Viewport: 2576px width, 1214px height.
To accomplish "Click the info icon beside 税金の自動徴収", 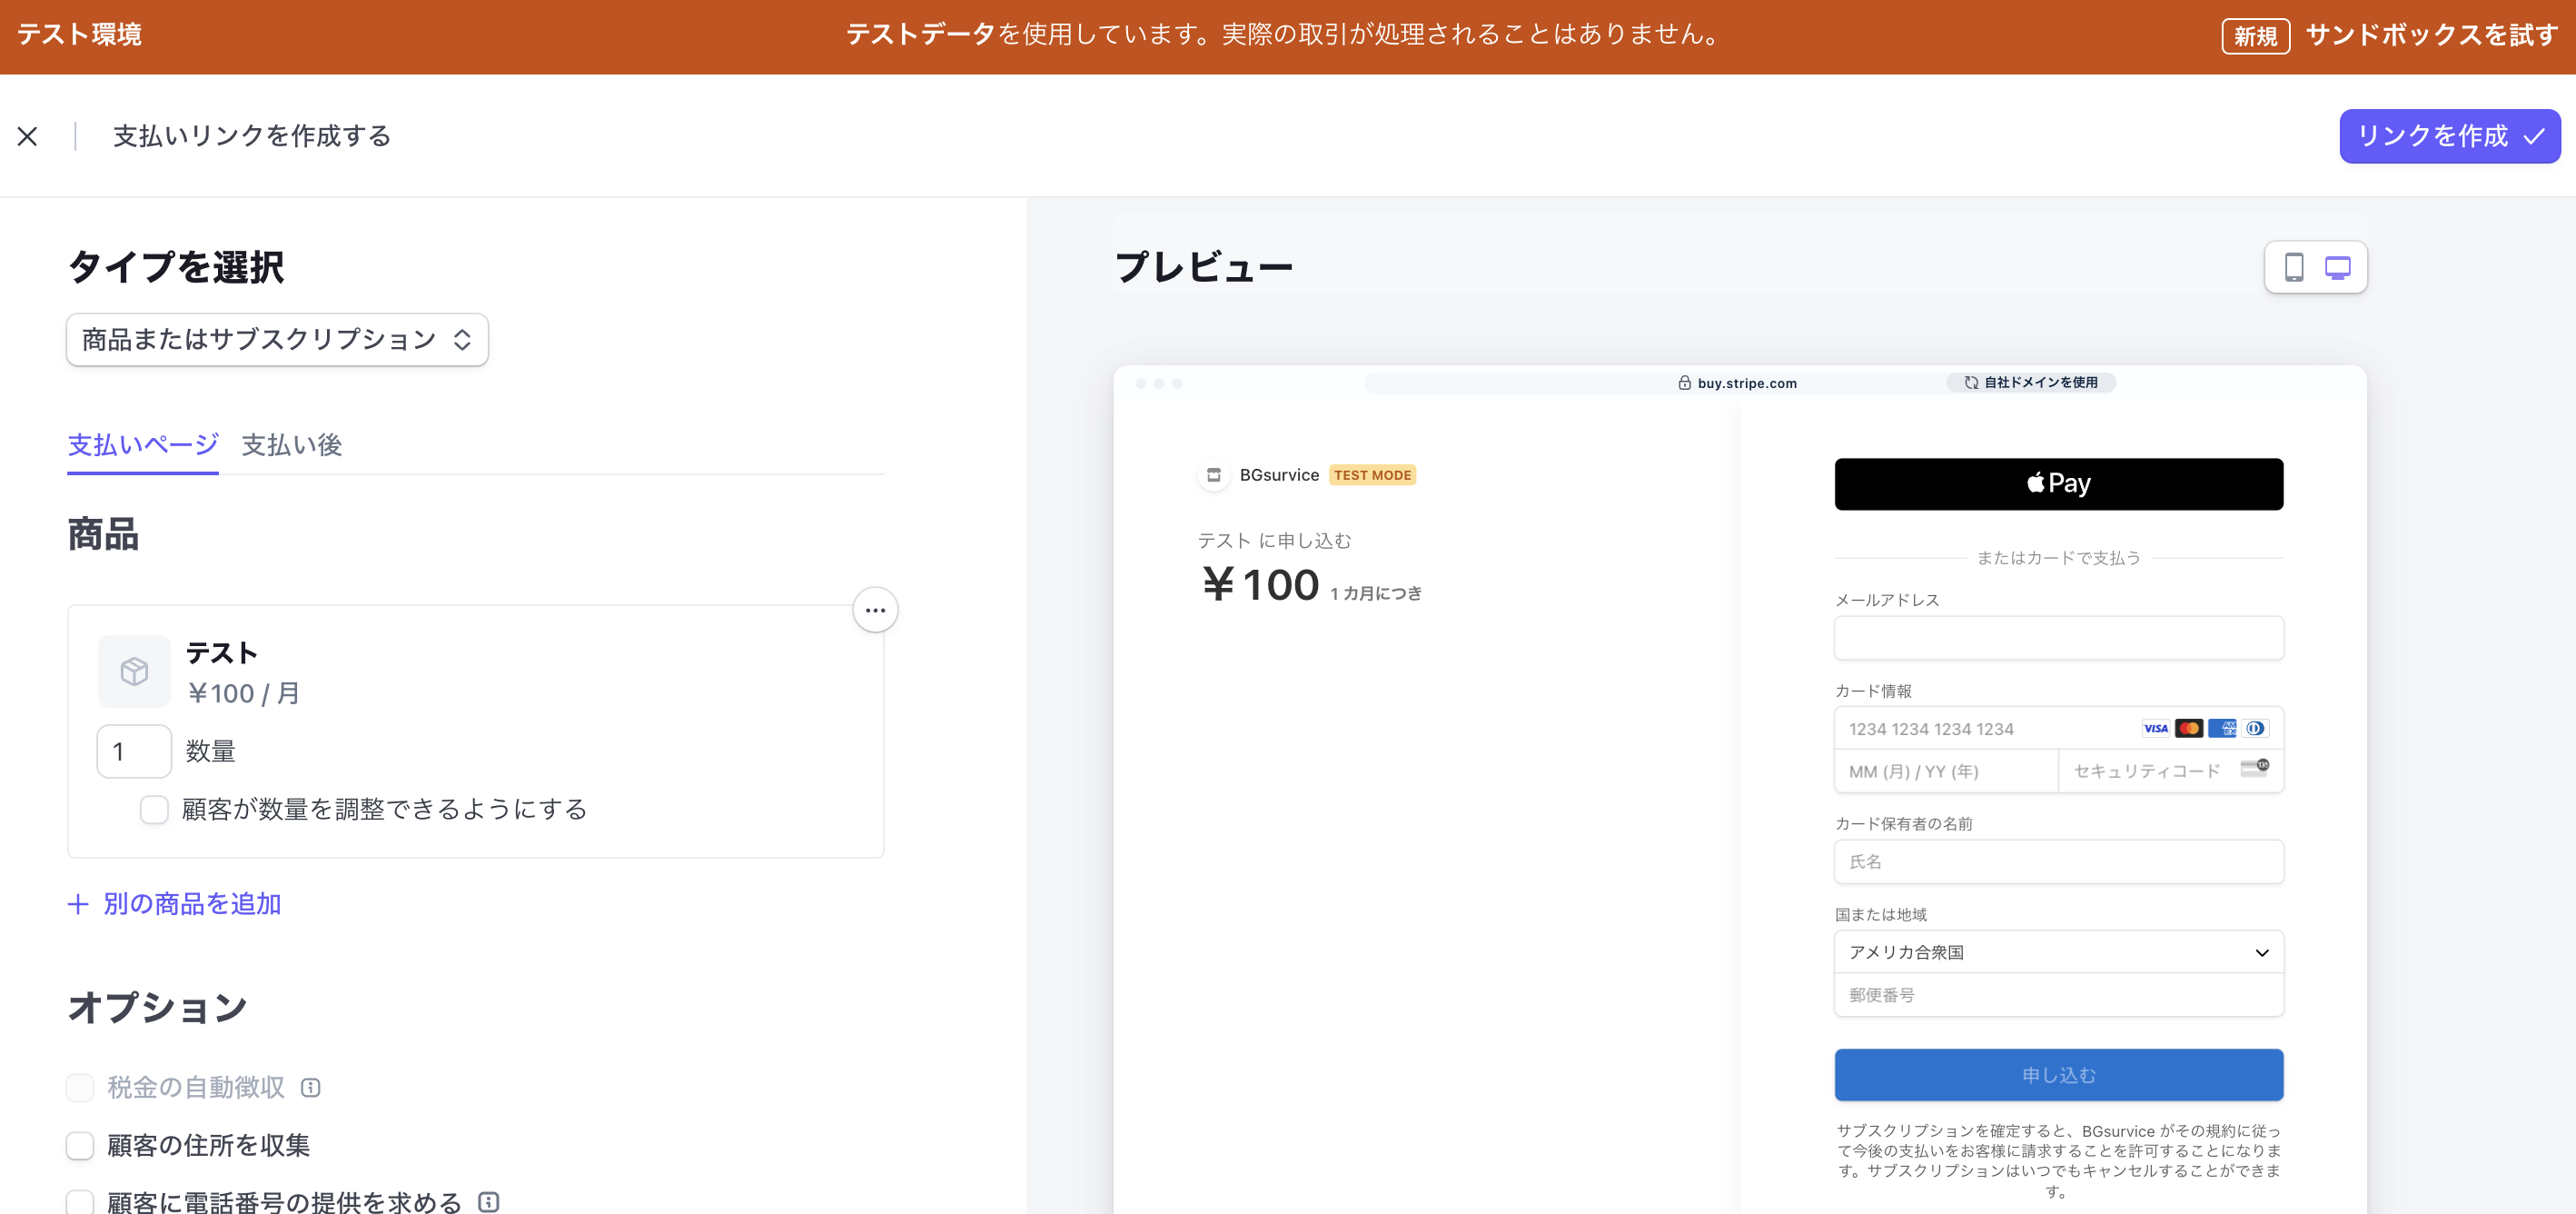I will (x=312, y=1087).
